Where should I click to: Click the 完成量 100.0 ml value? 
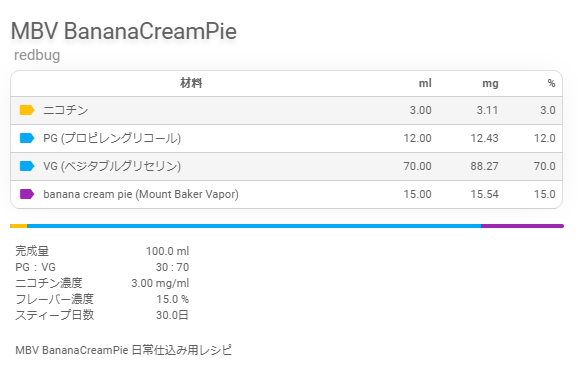click(167, 251)
